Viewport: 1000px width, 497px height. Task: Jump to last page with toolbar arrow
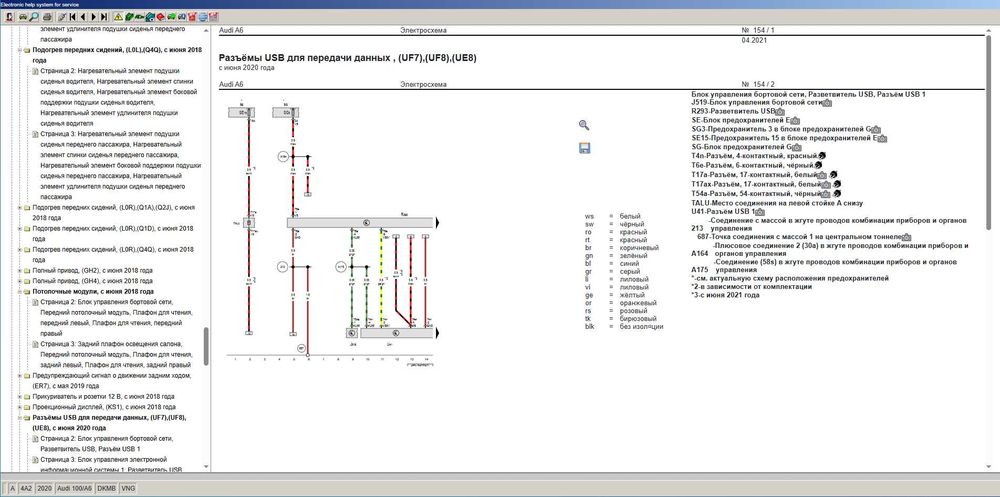pyautogui.click(x=104, y=17)
